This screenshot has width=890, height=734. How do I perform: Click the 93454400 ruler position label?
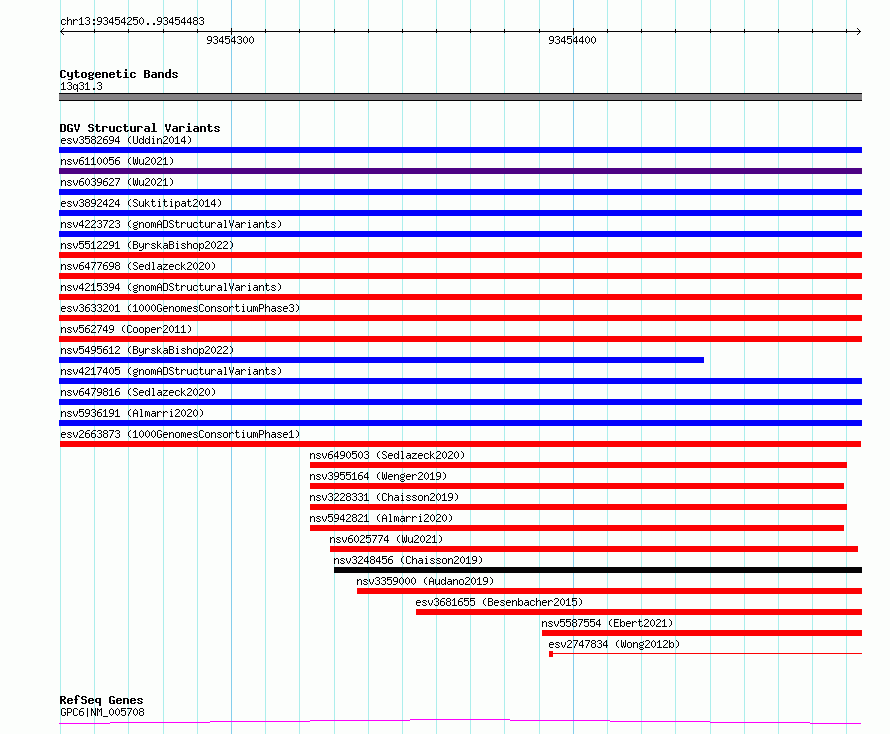[x=572, y=40]
